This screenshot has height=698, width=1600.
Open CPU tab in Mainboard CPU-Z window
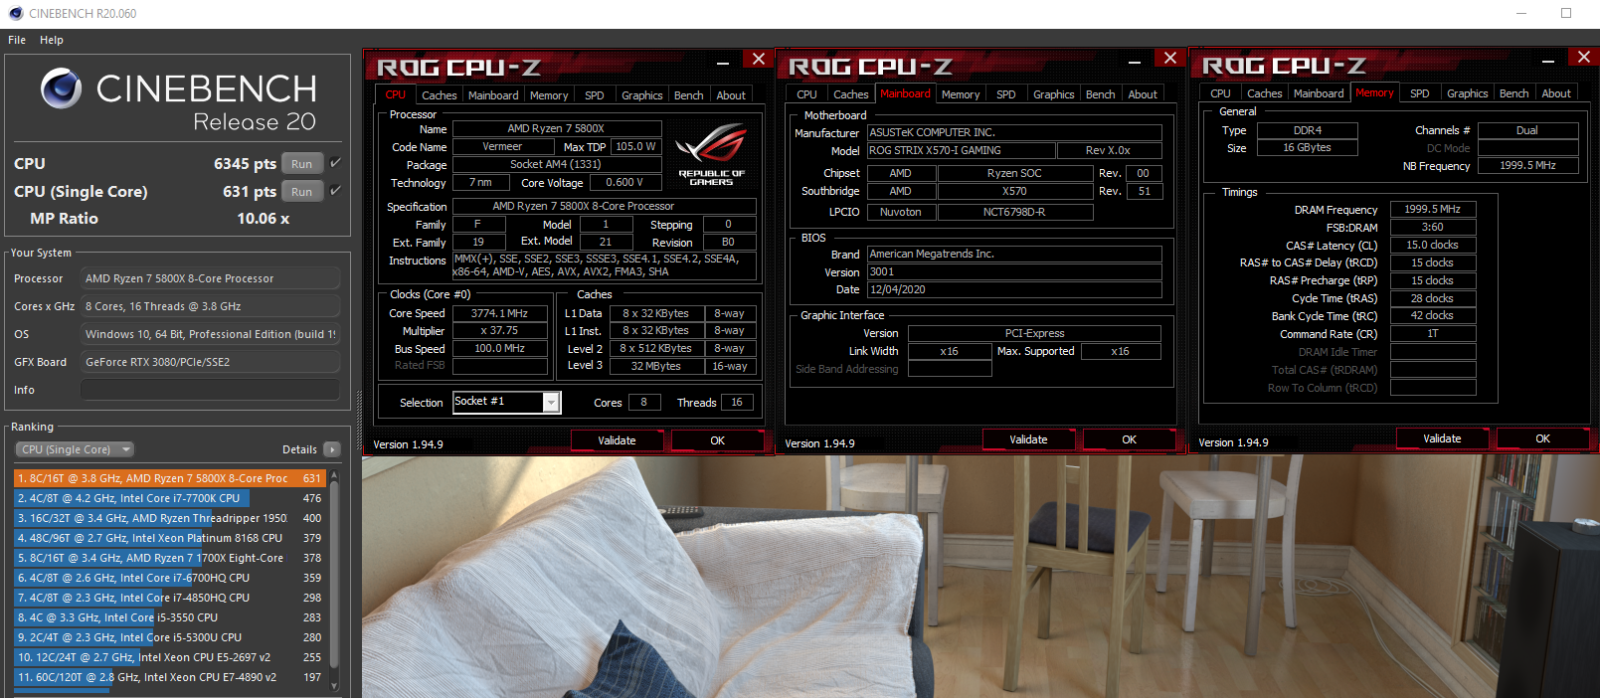point(807,95)
